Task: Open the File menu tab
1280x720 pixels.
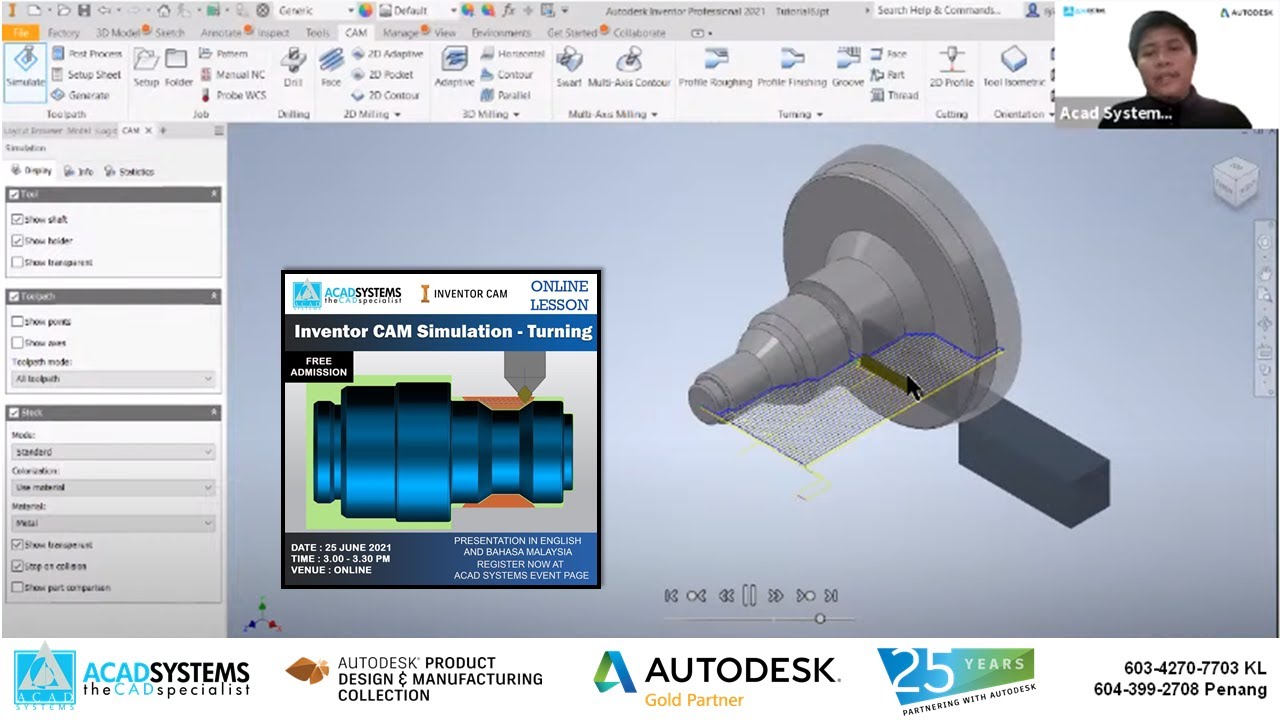Action: pos(20,32)
